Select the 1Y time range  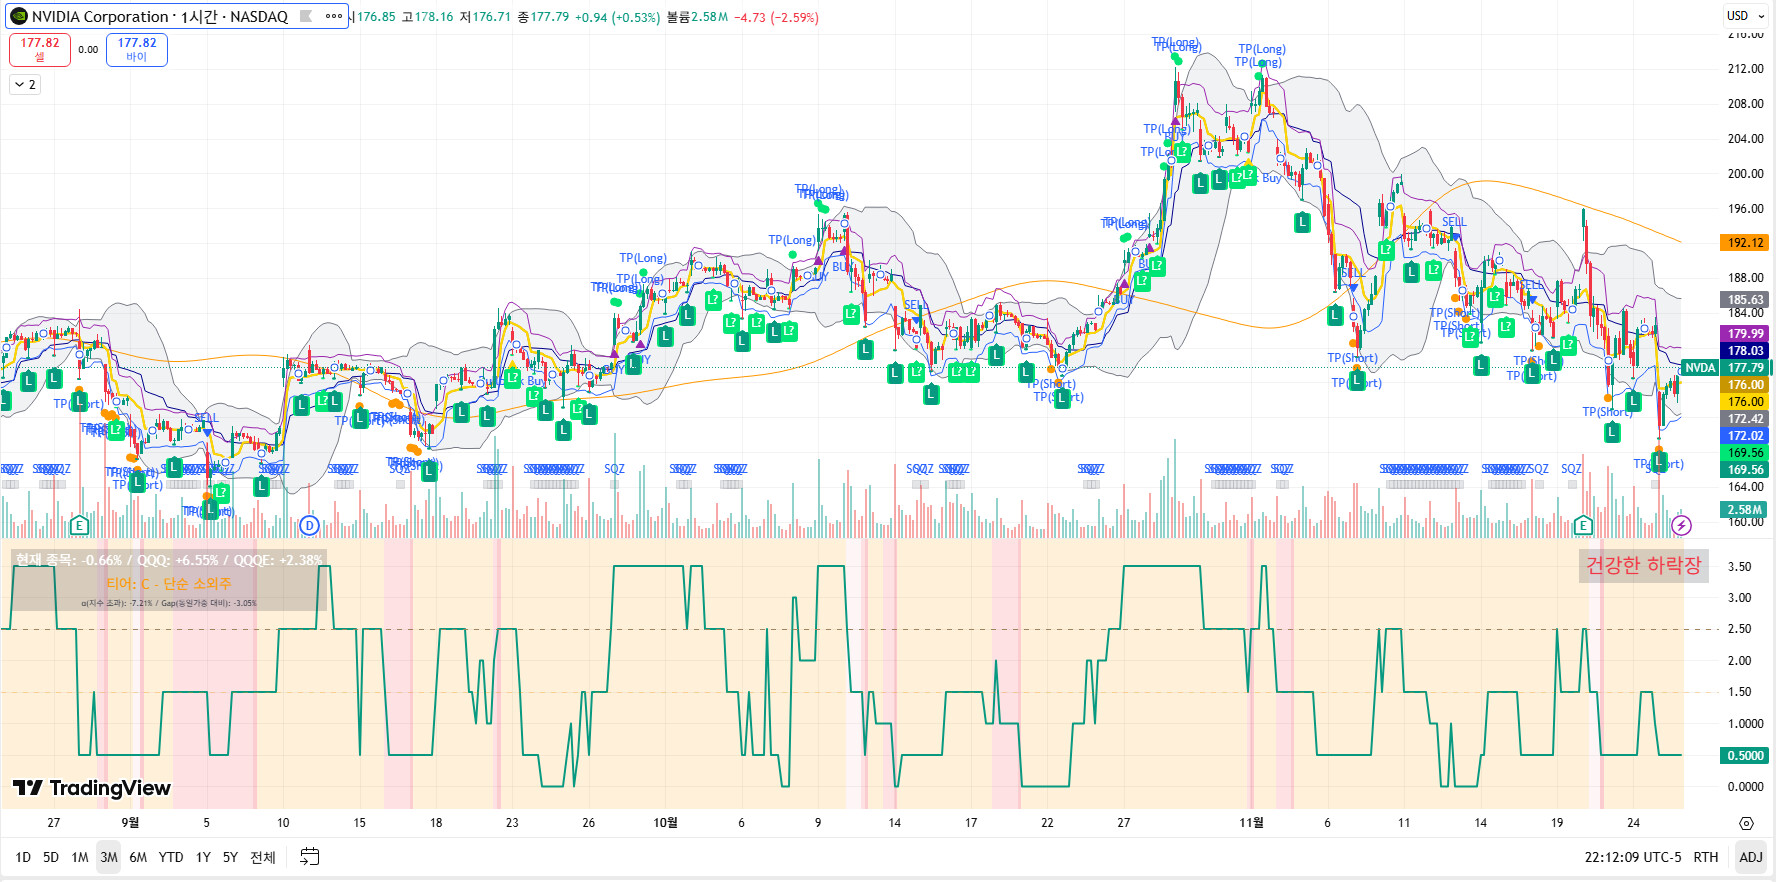(x=203, y=857)
